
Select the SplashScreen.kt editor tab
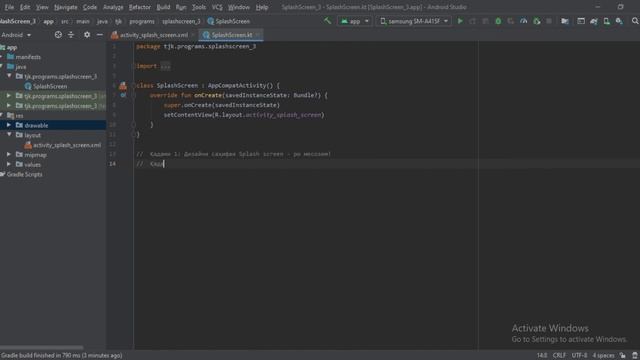(231, 35)
